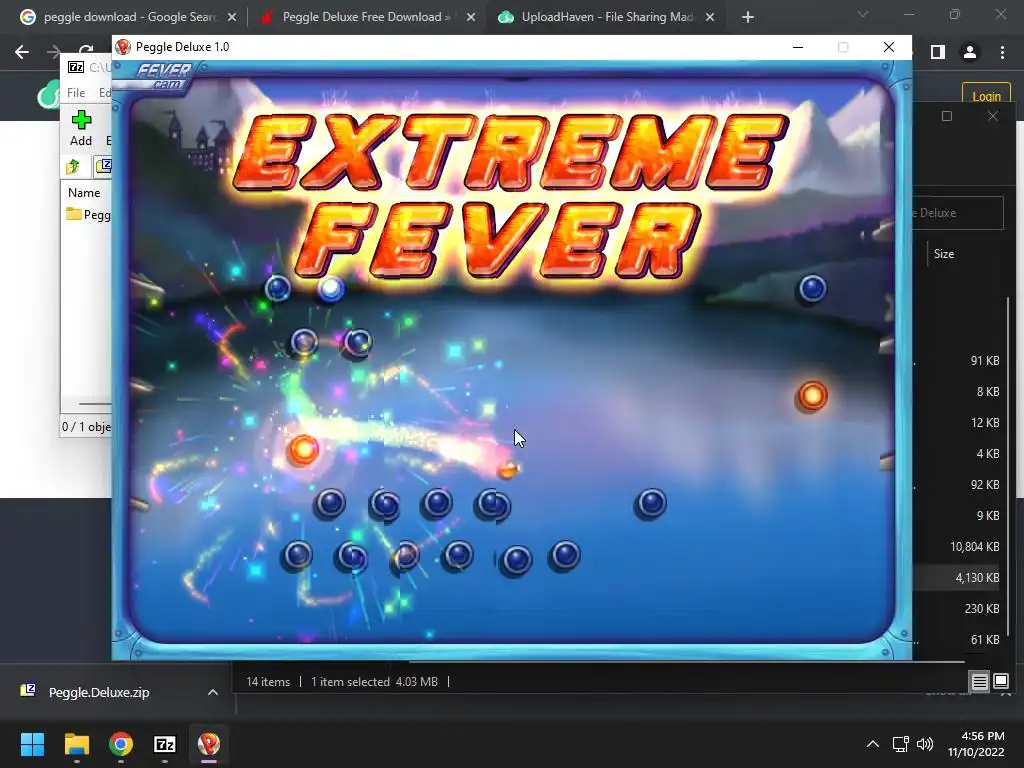Viewport: 1024px width, 768px height.
Task: Minimize the Peggle Deluxe window
Action: tap(798, 47)
